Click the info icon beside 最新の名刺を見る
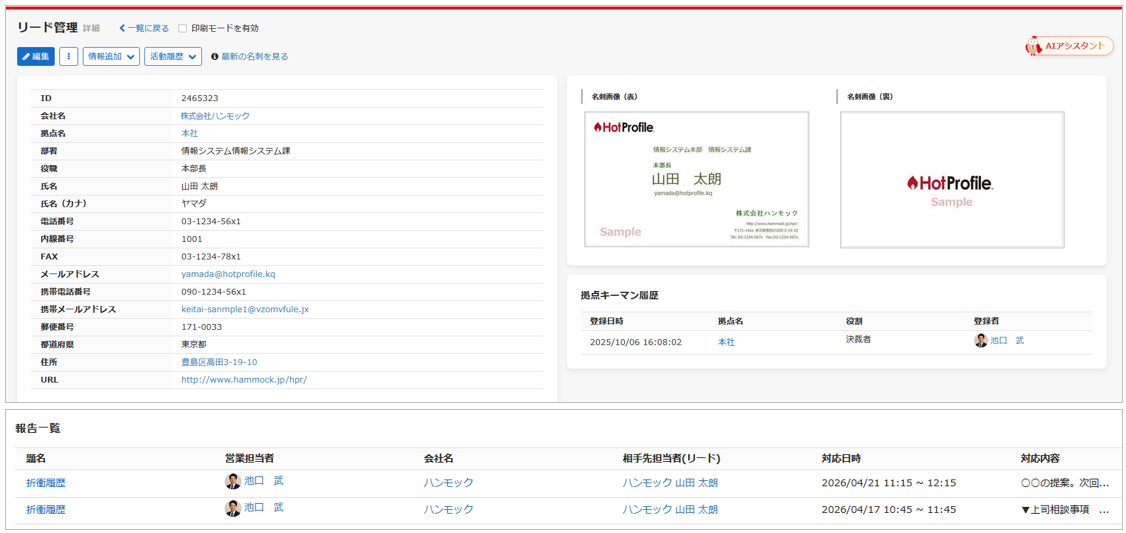Image resolution: width=1126 pixels, height=533 pixels. pyautogui.click(x=215, y=57)
